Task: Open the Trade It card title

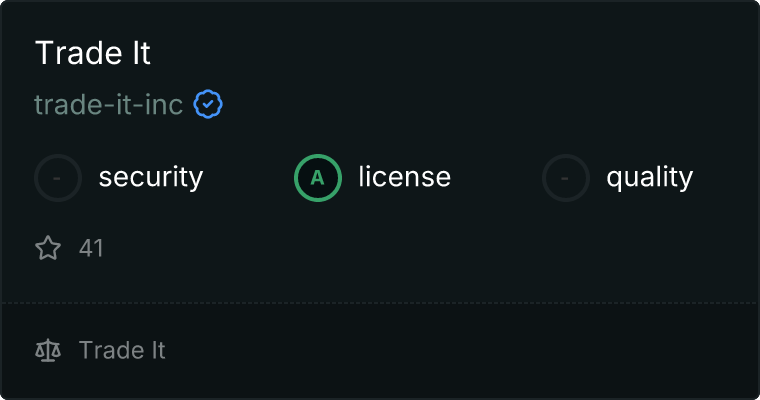Action: (93, 54)
